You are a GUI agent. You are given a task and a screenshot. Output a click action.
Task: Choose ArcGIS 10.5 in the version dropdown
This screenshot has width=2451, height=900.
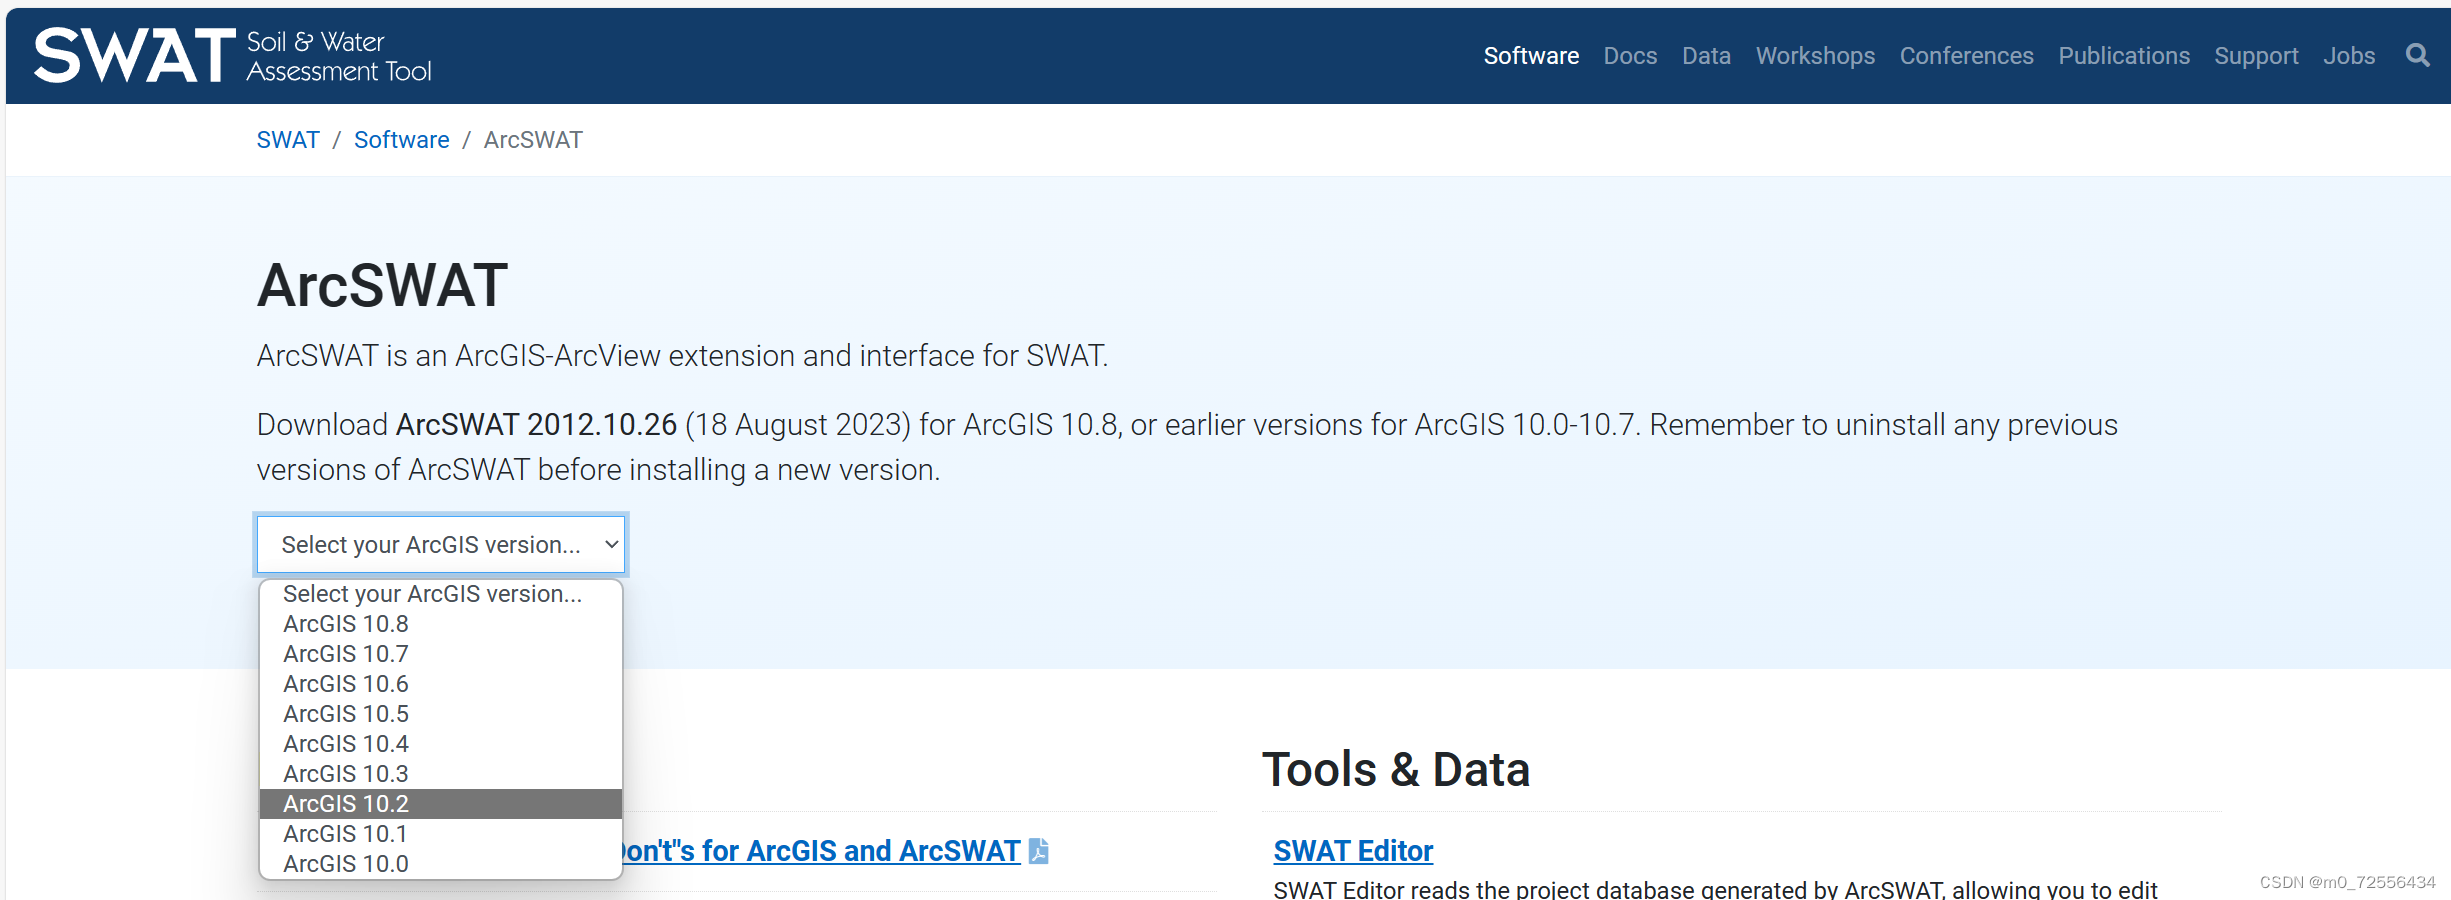345,713
